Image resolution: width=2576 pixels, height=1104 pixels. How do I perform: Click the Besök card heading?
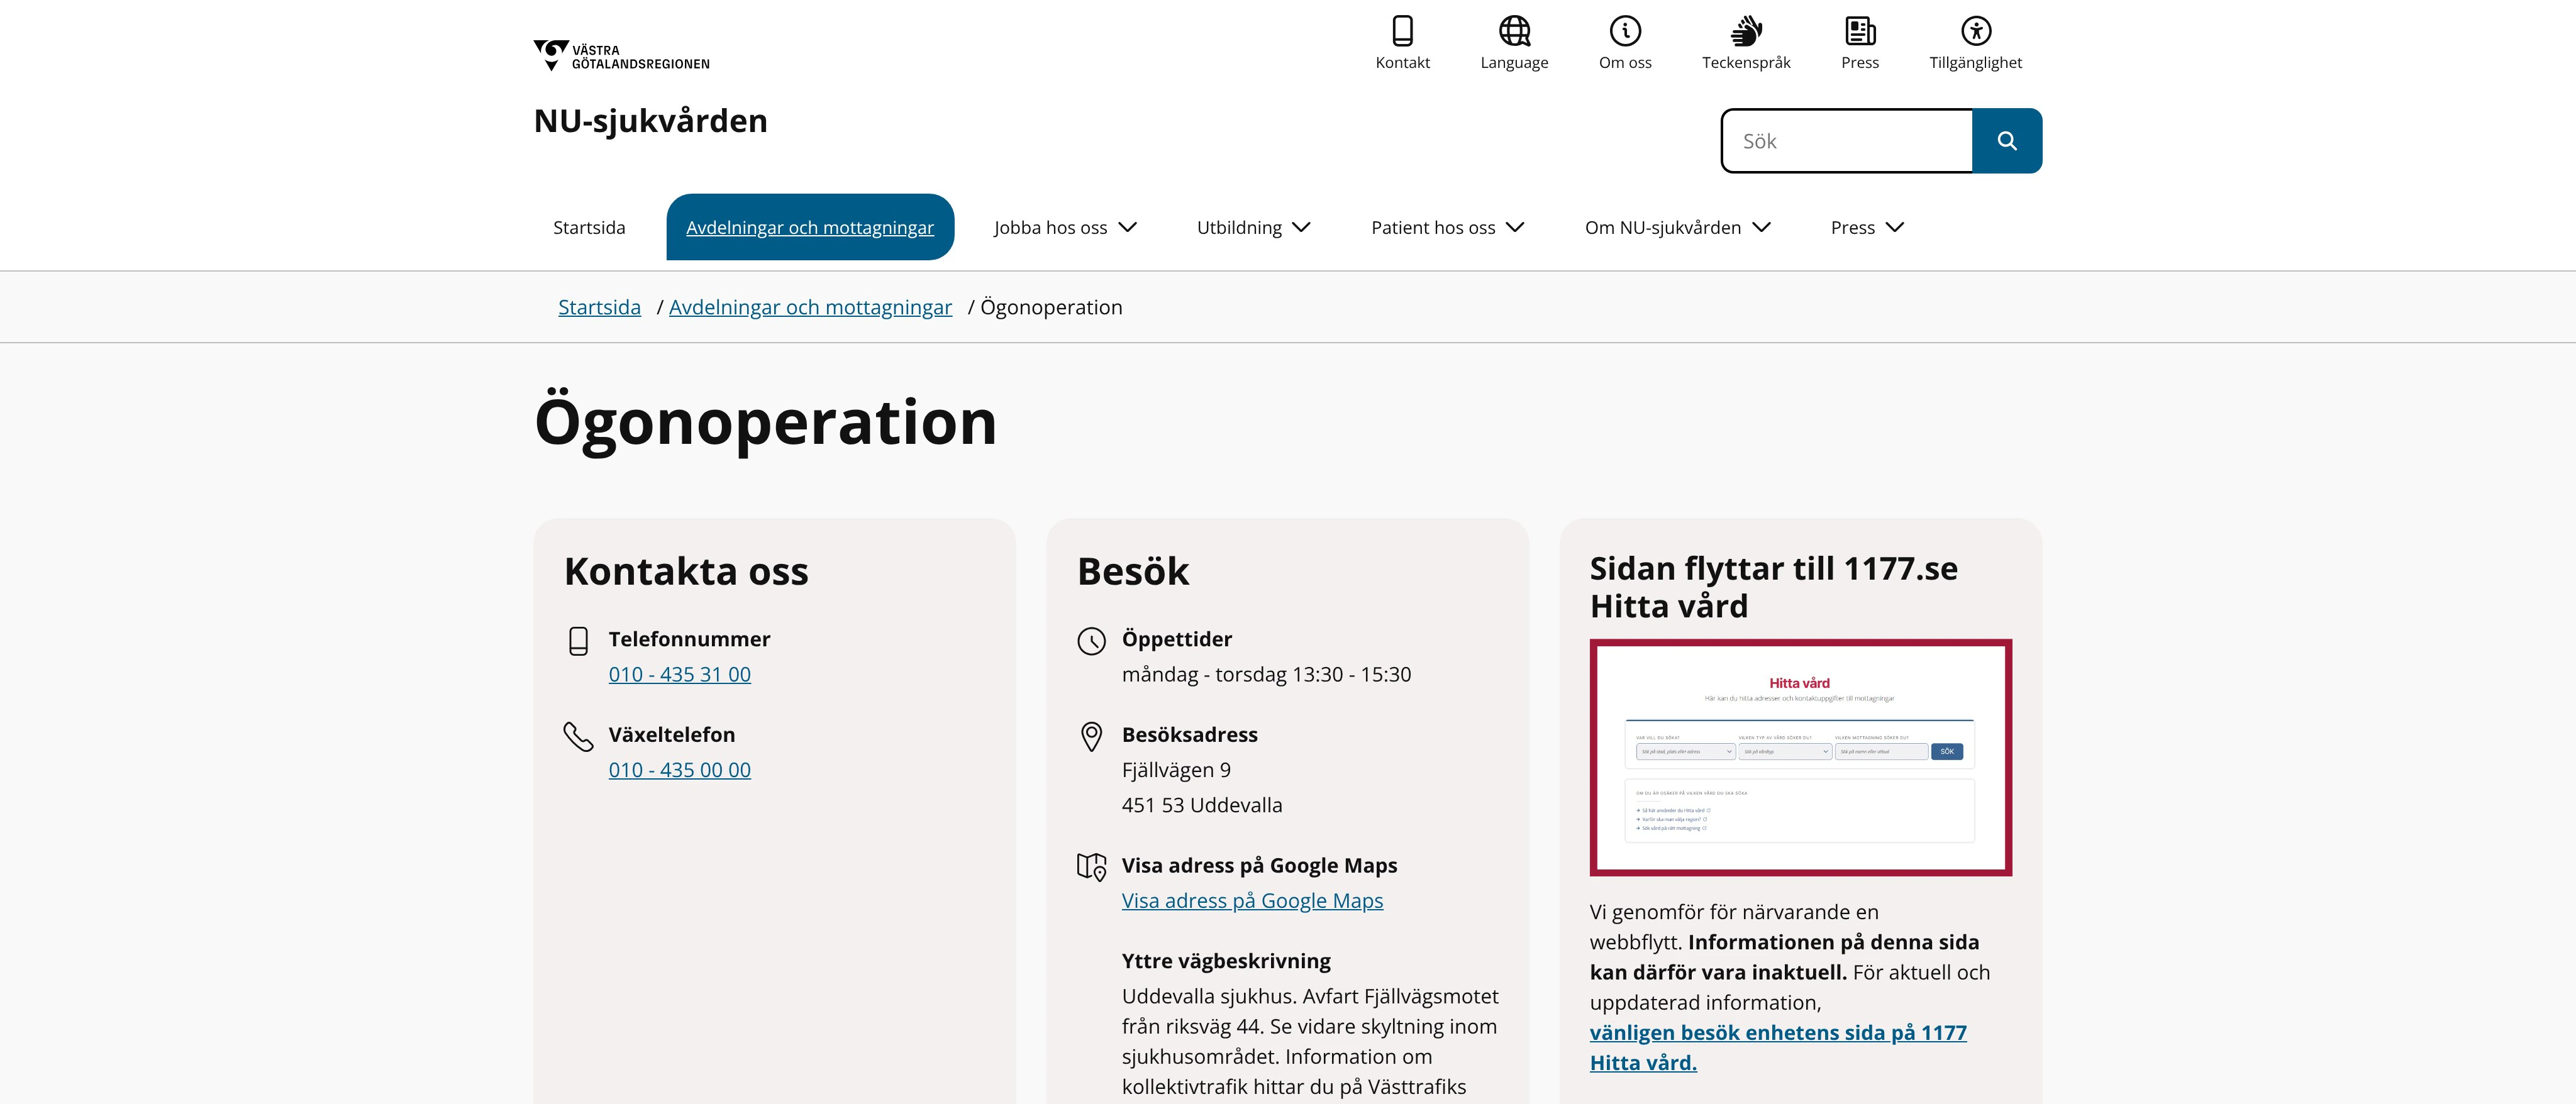(x=1133, y=571)
